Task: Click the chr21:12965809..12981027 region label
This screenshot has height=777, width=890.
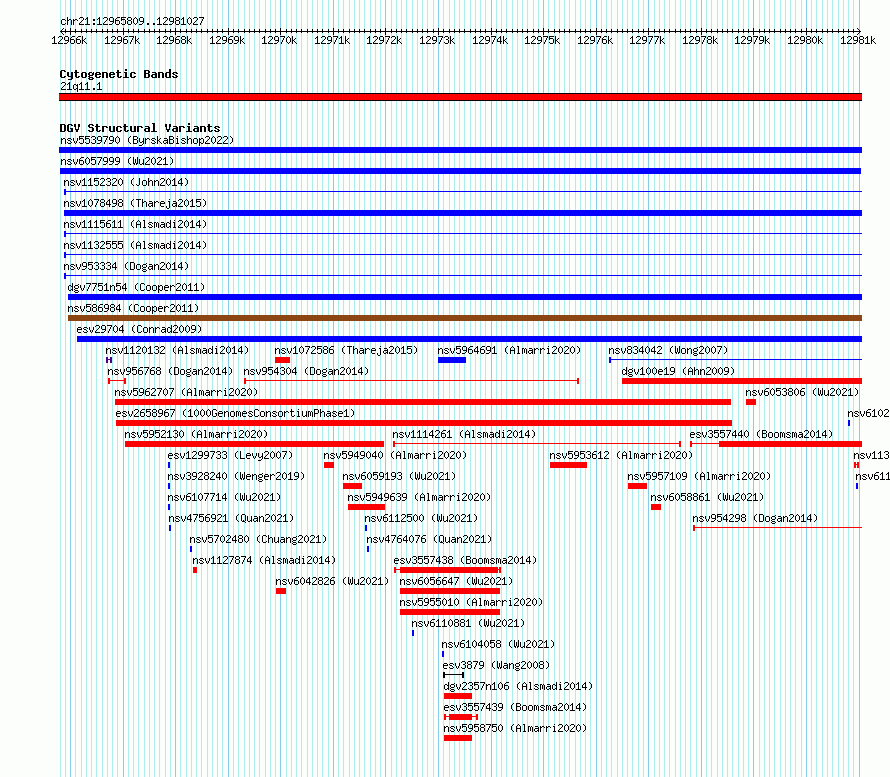Action: [x=132, y=21]
